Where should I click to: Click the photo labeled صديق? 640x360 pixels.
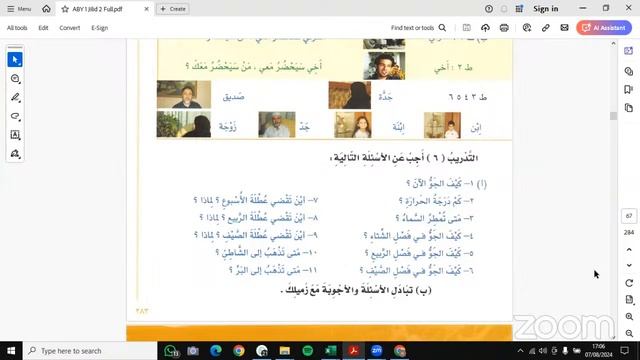coord(184,94)
